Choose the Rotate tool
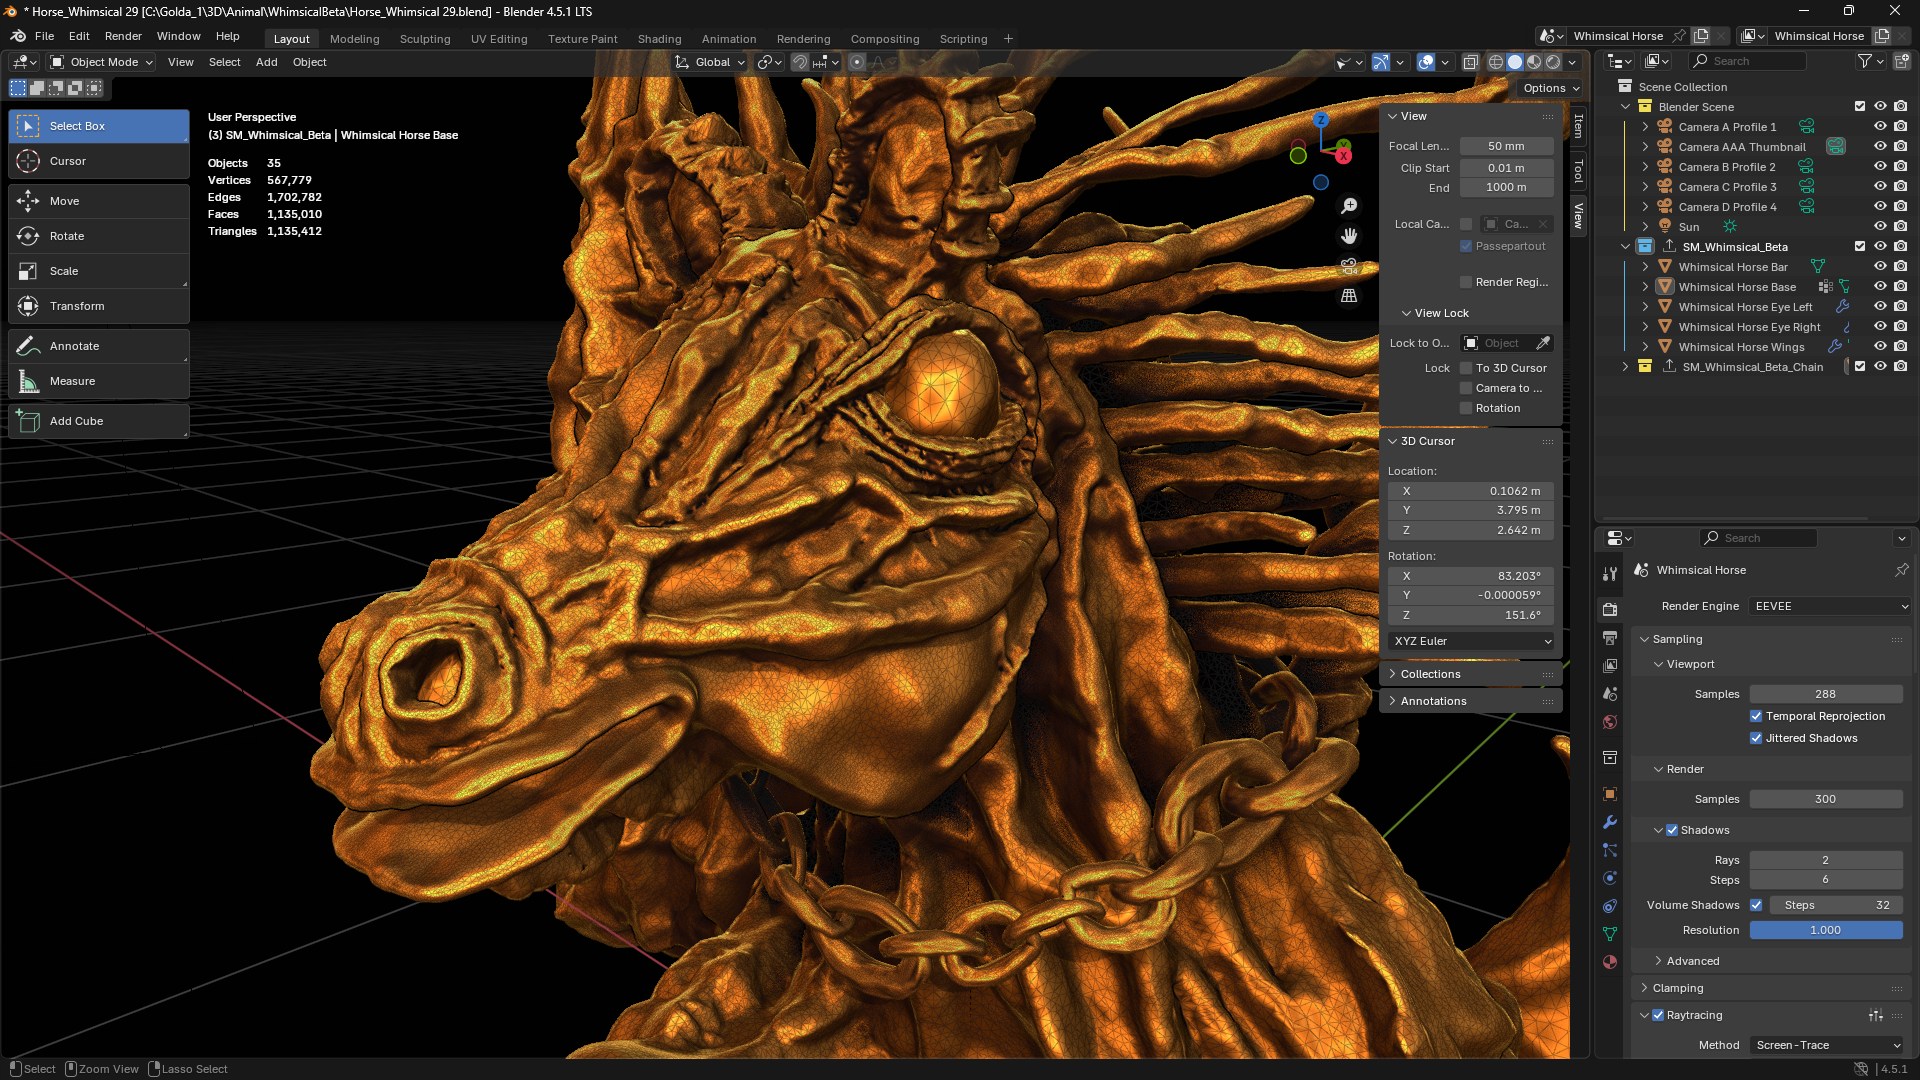This screenshot has height=1080, width=1920. 98,236
